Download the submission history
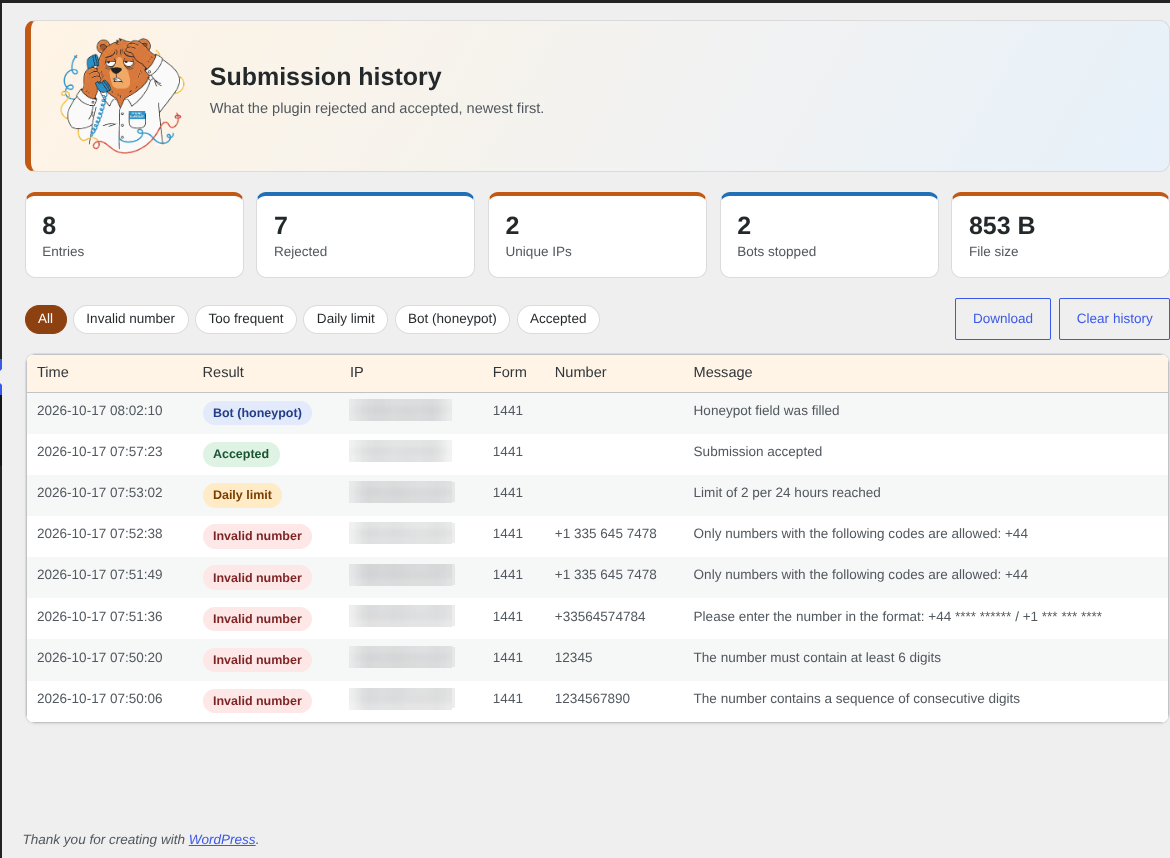1170x858 pixels. point(1002,319)
